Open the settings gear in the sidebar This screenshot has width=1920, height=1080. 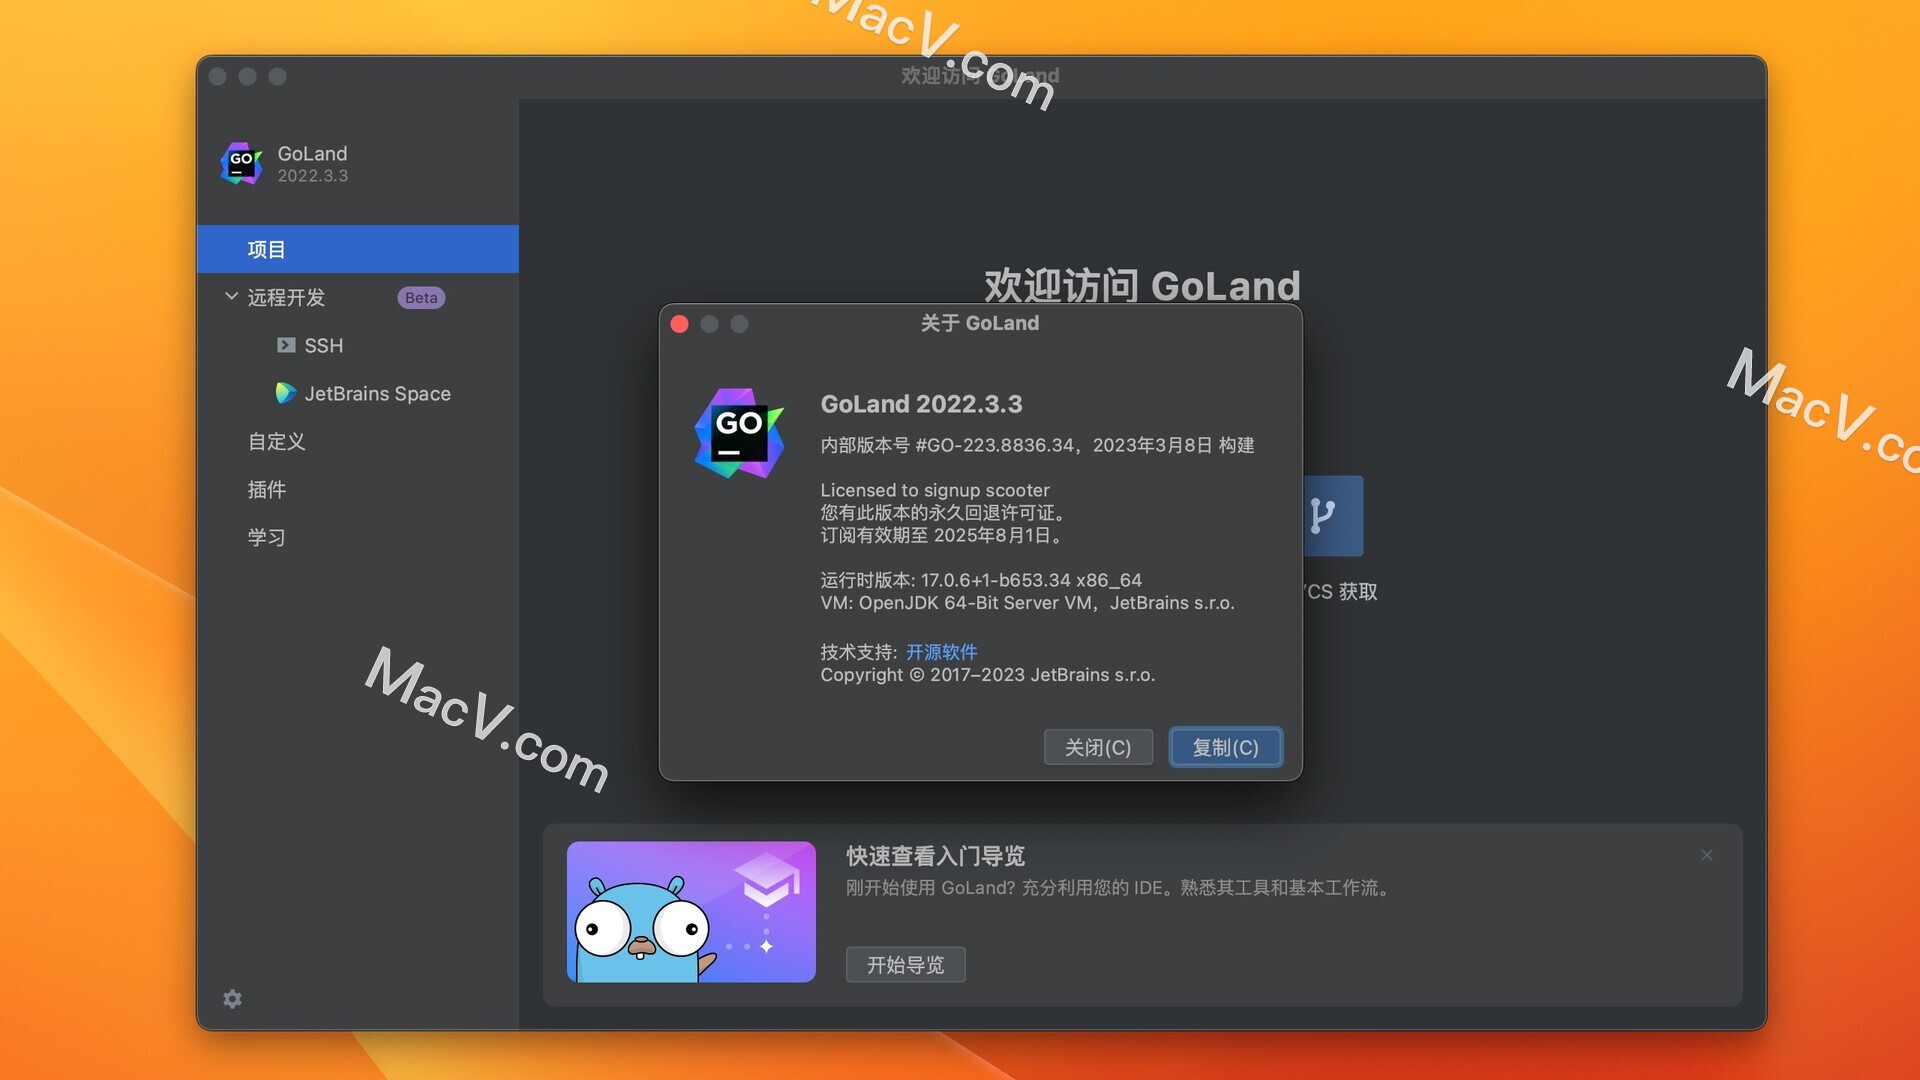(232, 999)
